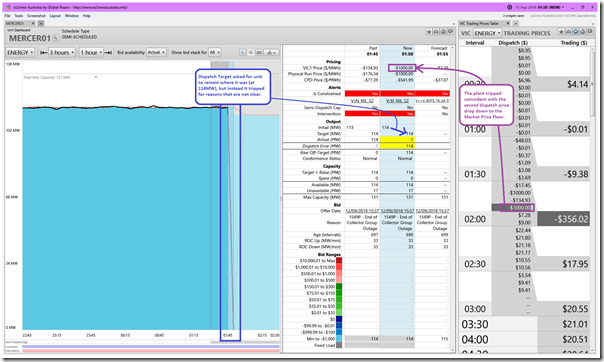Open the Tools menu
Screen dimensions: 604x362
coord(19,16)
